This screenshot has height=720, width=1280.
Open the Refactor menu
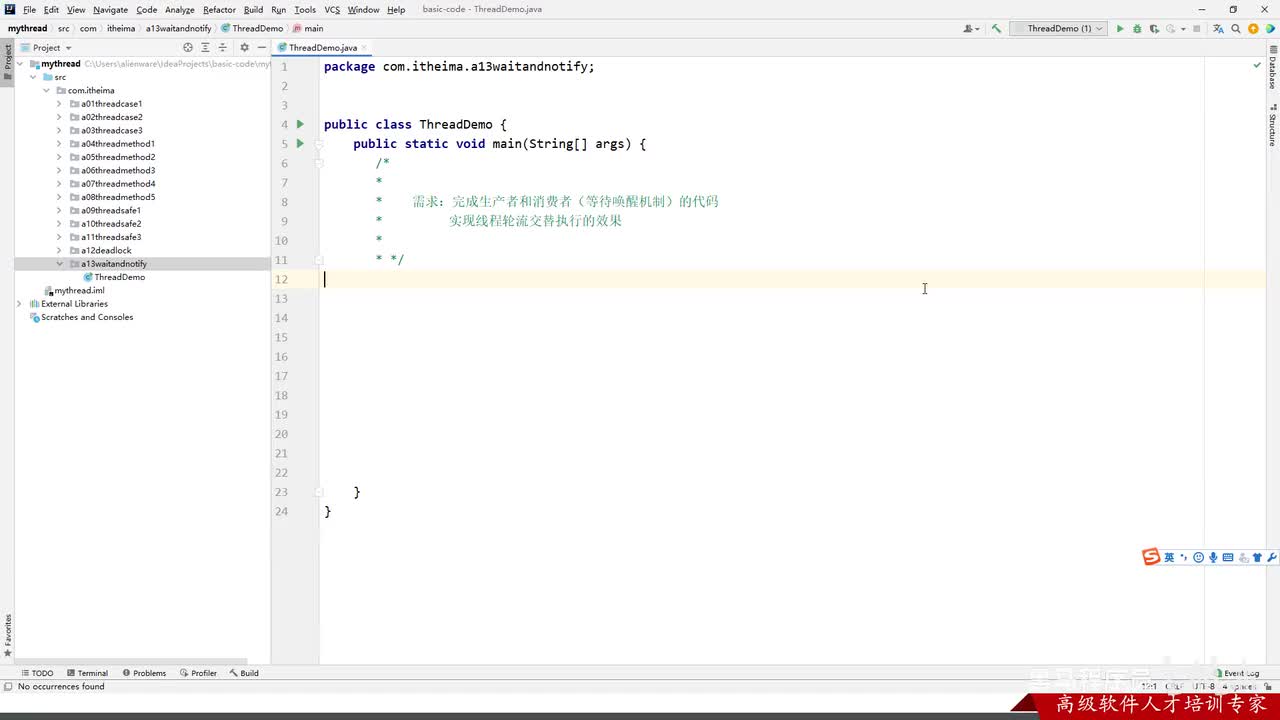219,10
